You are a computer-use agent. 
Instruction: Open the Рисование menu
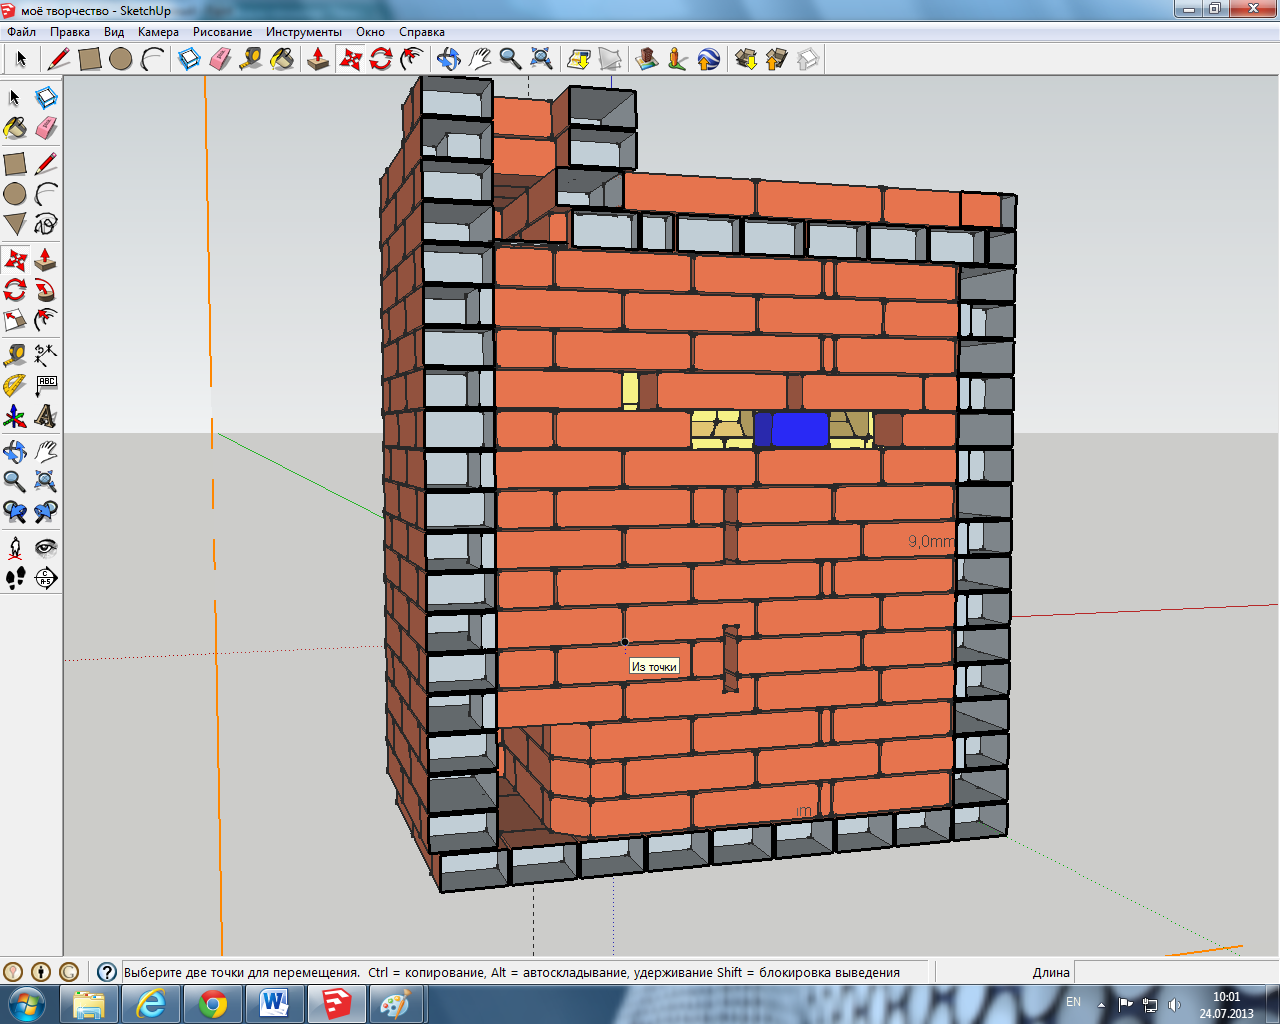click(x=222, y=32)
